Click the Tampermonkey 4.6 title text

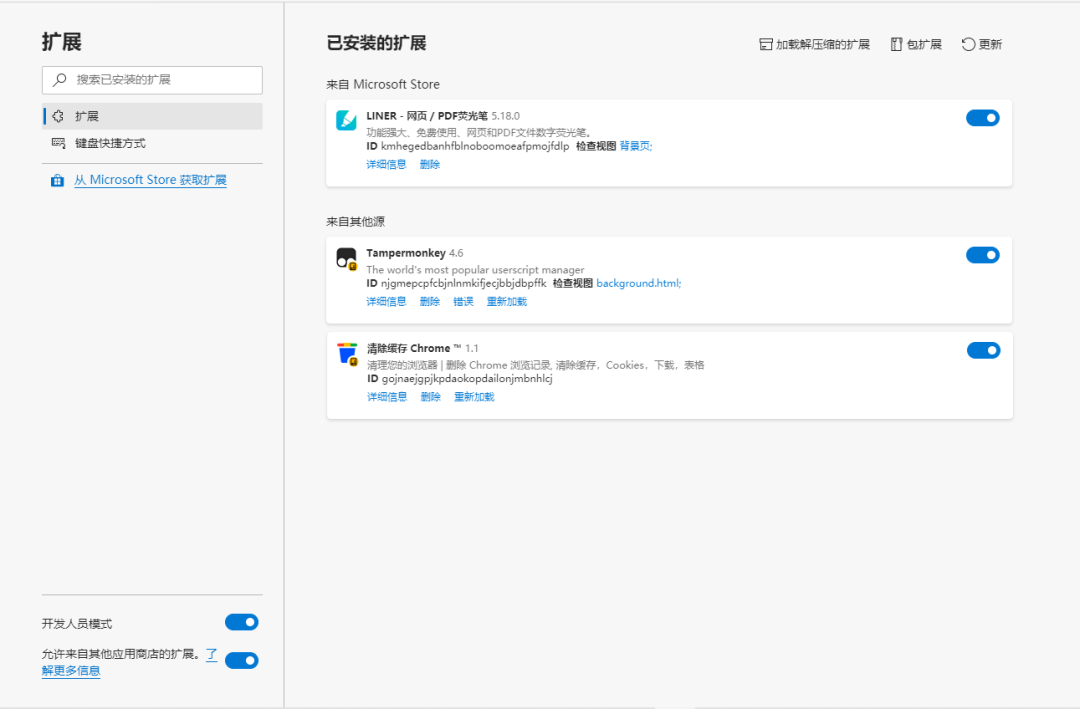click(415, 253)
